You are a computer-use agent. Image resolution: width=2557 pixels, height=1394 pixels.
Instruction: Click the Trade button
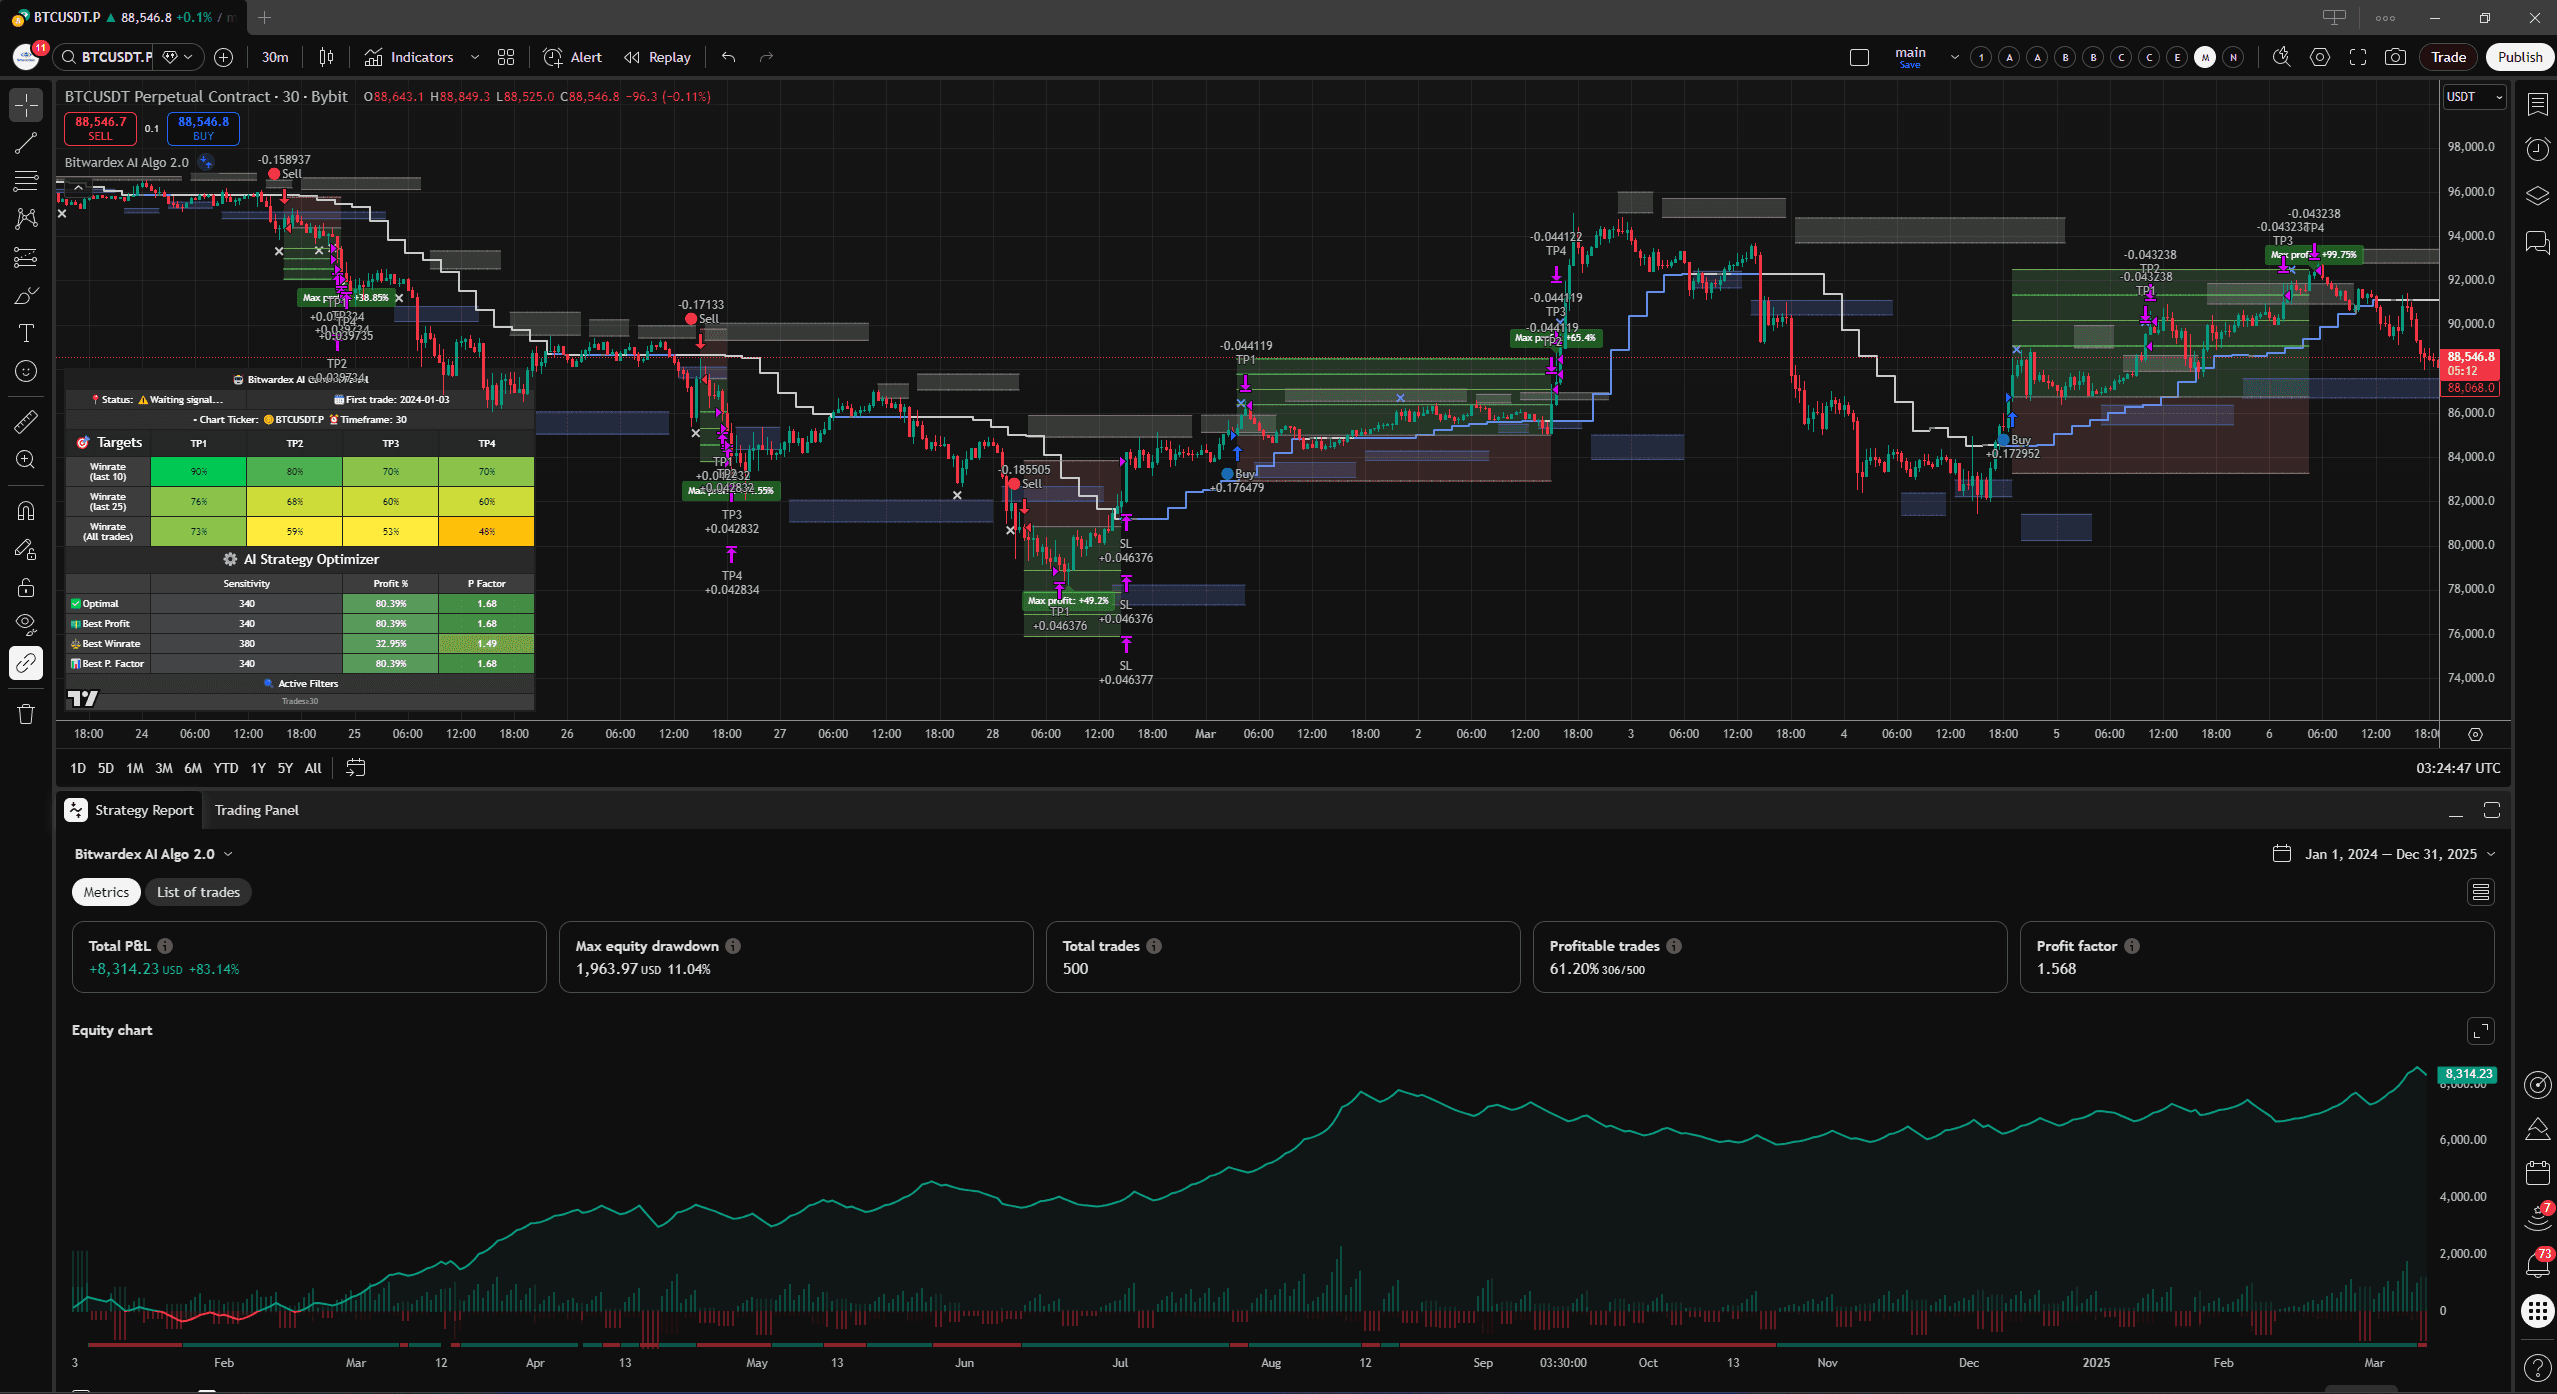(2448, 57)
